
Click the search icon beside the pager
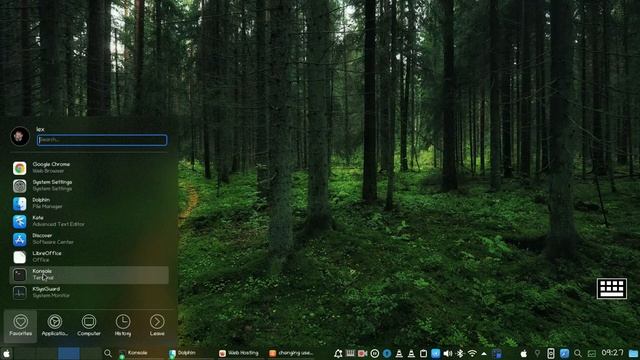point(108,353)
